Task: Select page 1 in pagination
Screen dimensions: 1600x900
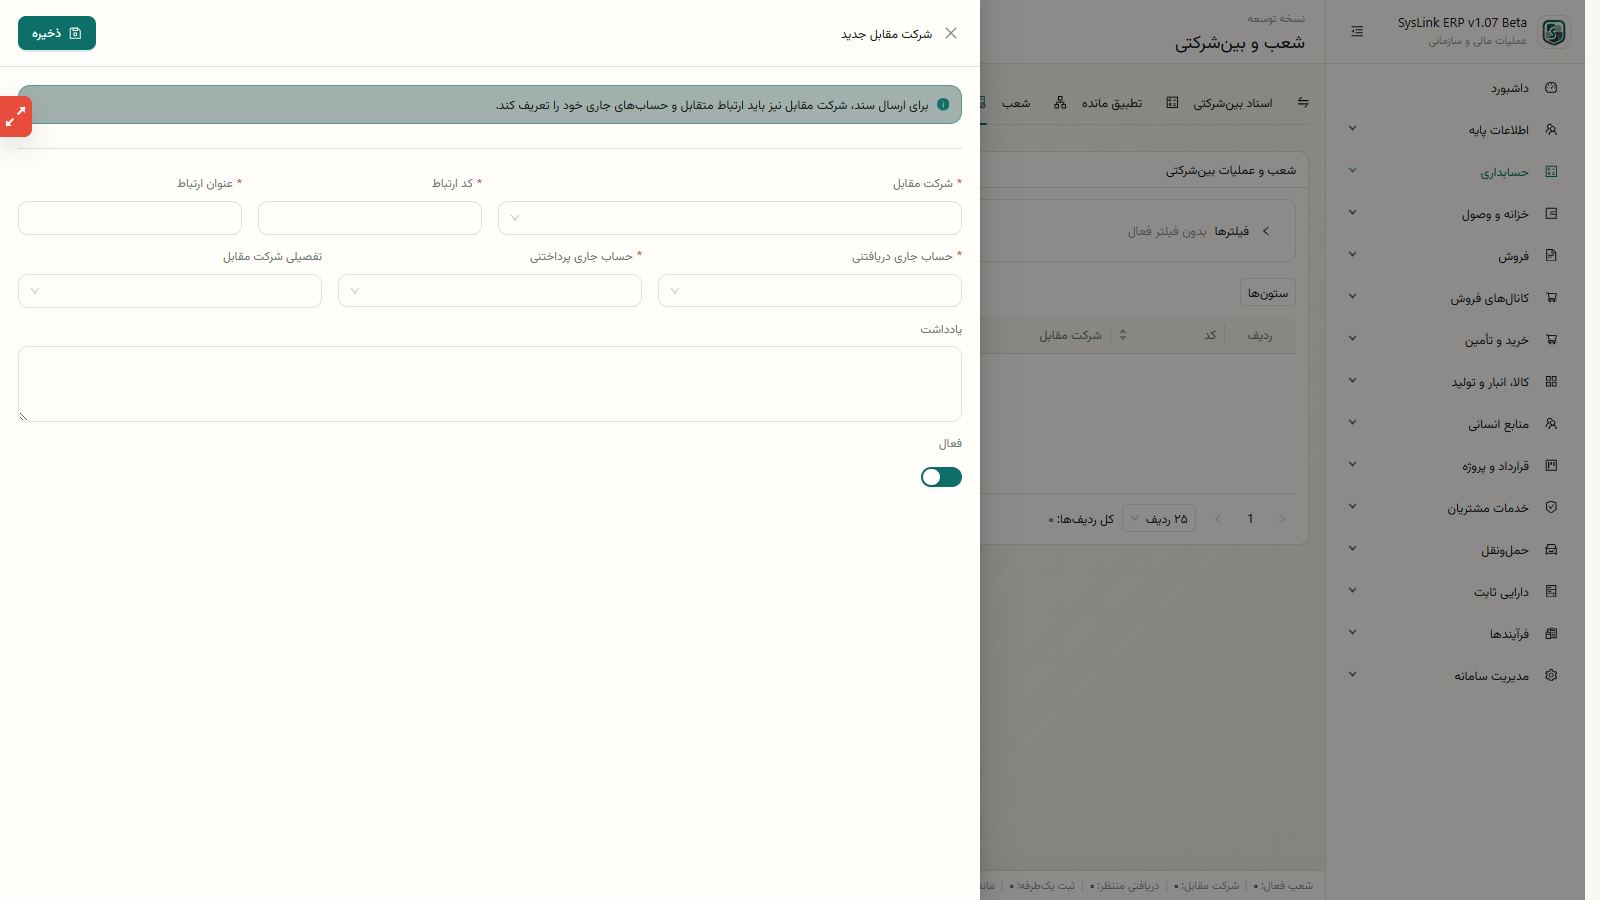Action: 1250,519
